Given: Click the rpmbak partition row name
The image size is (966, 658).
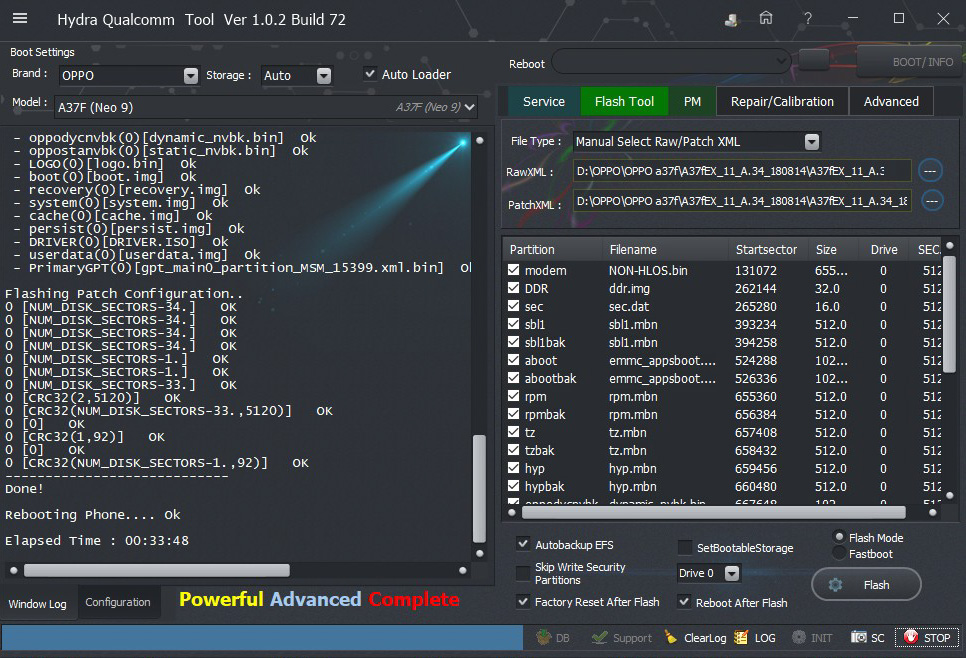Looking at the screenshot, I should [x=545, y=414].
